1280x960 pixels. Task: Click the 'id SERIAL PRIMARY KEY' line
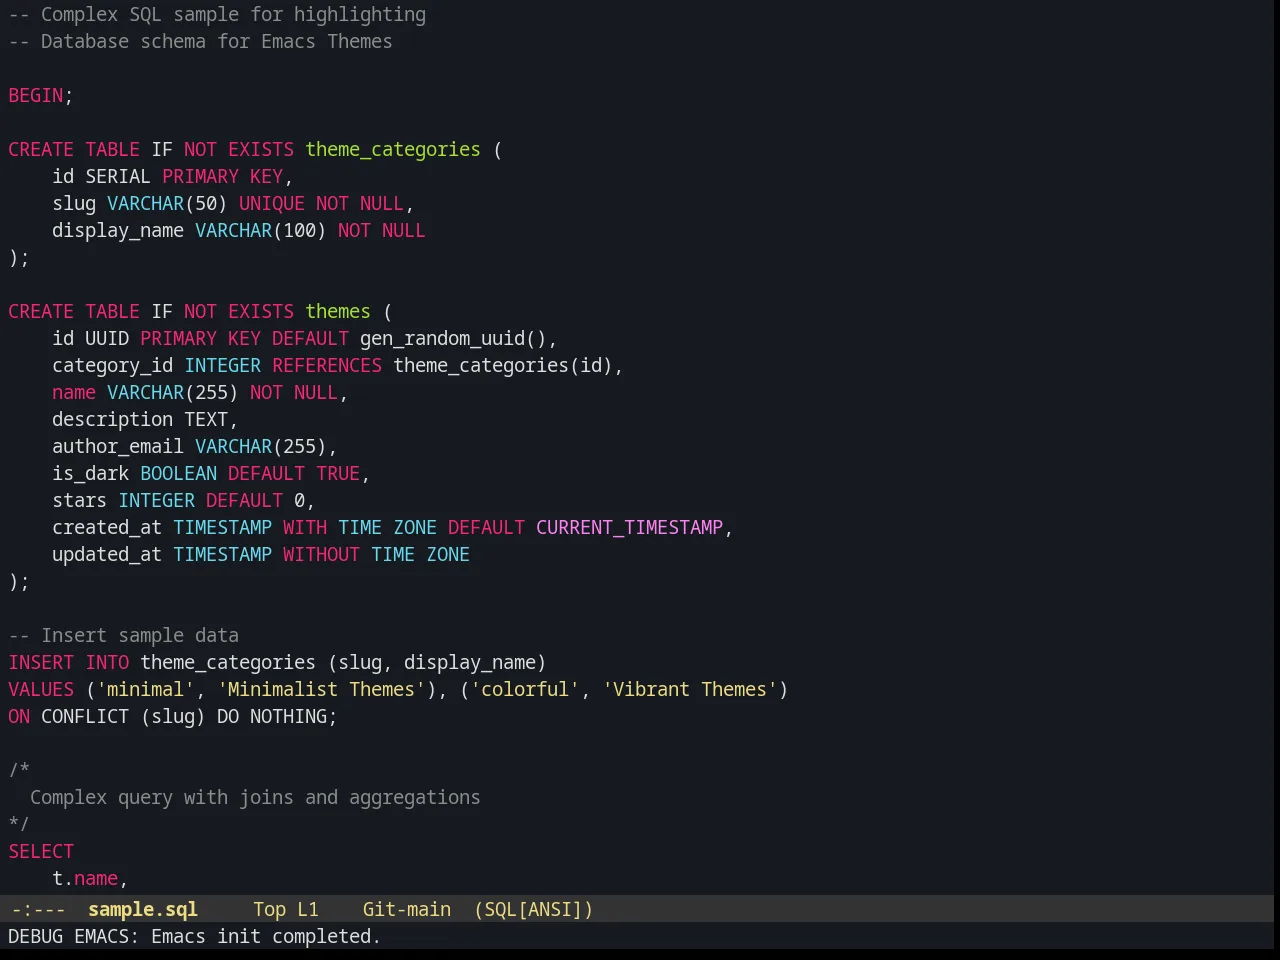pos(172,176)
